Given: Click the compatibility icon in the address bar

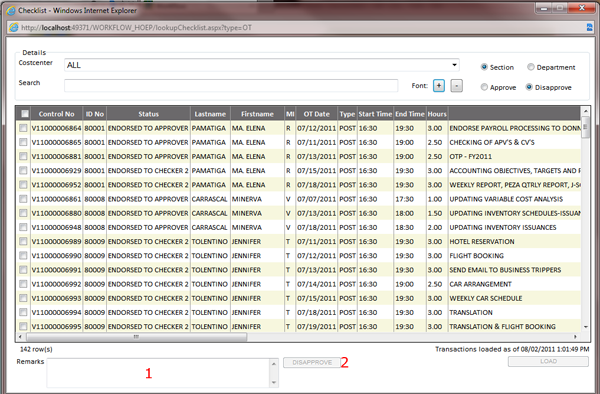Looking at the screenshot, I should click(x=590, y=27).
